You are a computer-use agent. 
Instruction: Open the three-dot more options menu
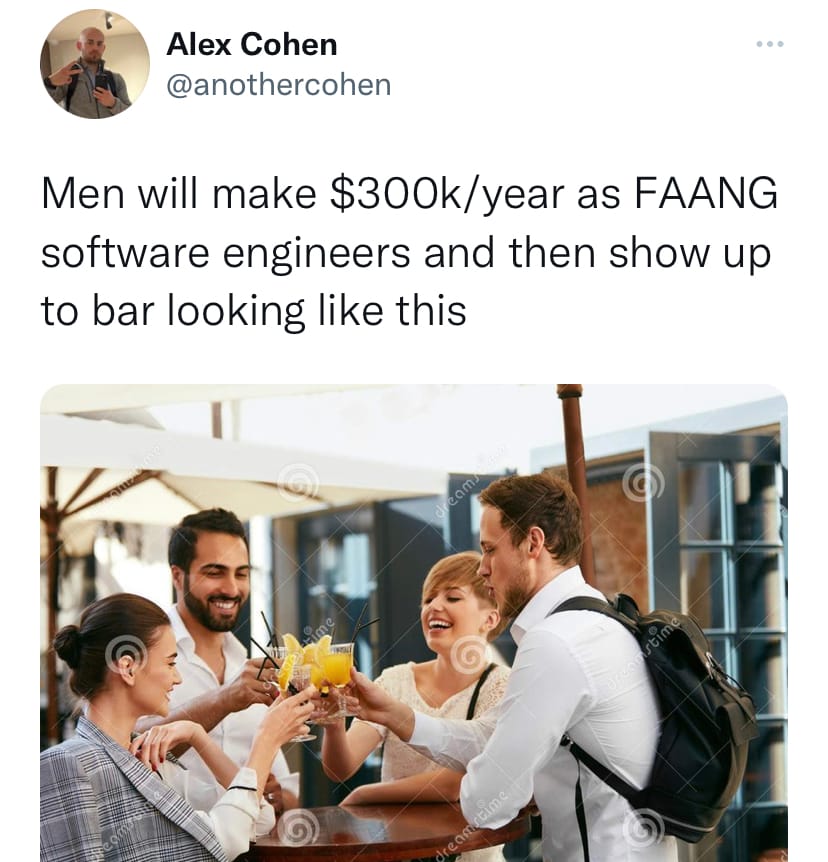[x=770, y=44]
